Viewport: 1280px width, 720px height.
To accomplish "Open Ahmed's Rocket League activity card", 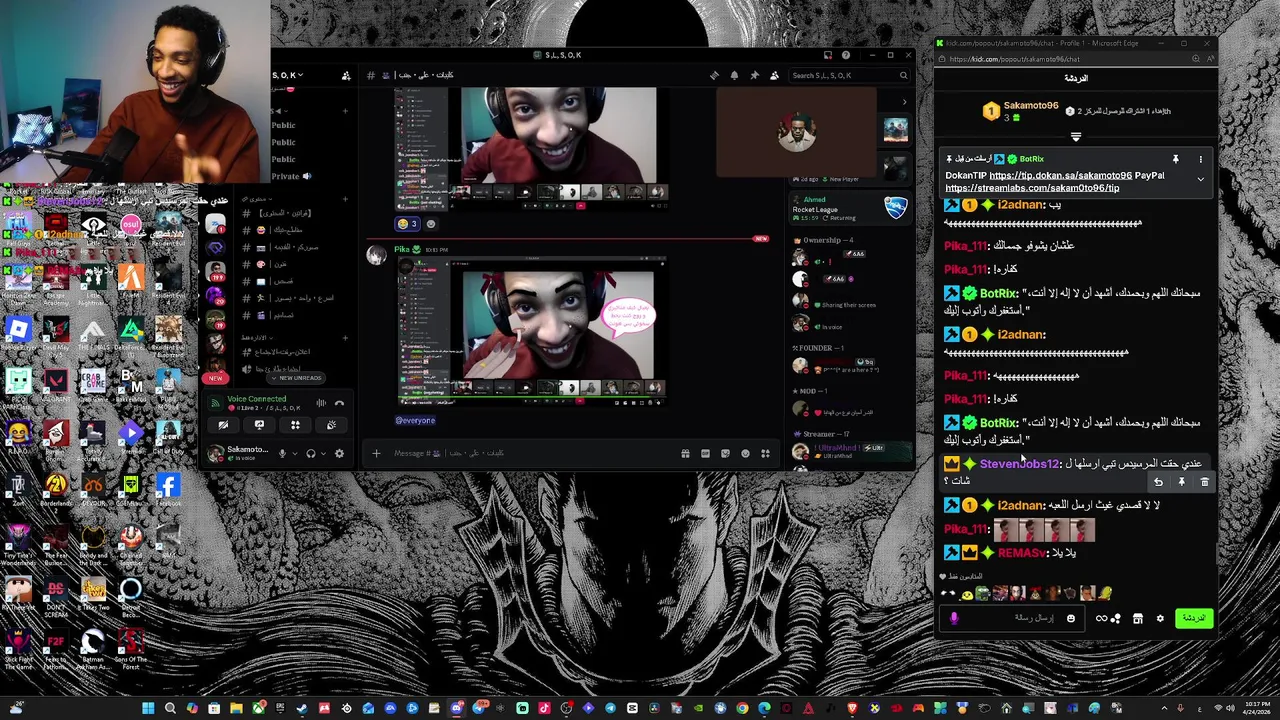I will tap(852, 208).
